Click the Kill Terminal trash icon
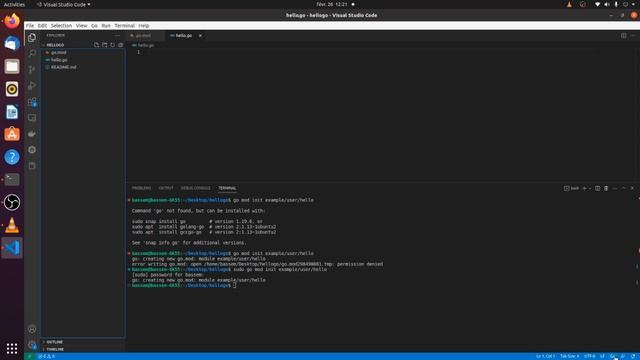Viewport: 640px width, 360px height. coord(606,188)
